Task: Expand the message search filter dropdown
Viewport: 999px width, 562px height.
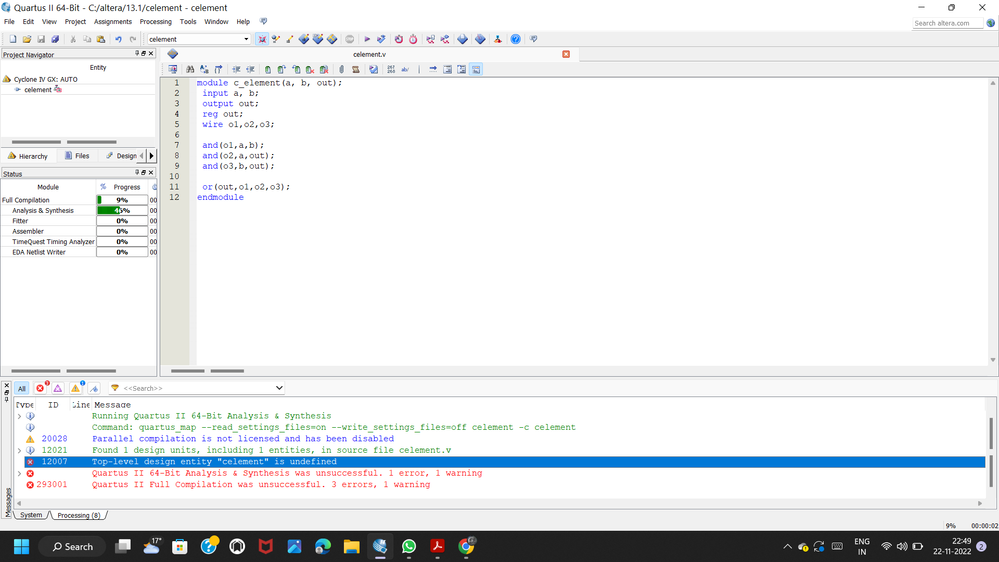Action: (x=279, y=388)
